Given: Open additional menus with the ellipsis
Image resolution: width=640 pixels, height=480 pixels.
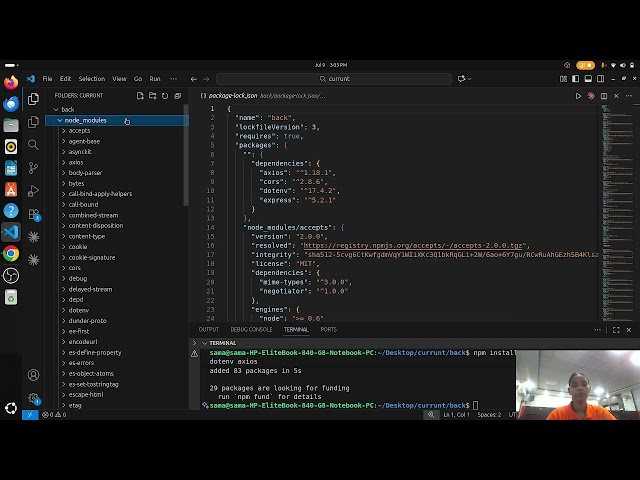Looking at the screenshot, I should pos(173,79).
